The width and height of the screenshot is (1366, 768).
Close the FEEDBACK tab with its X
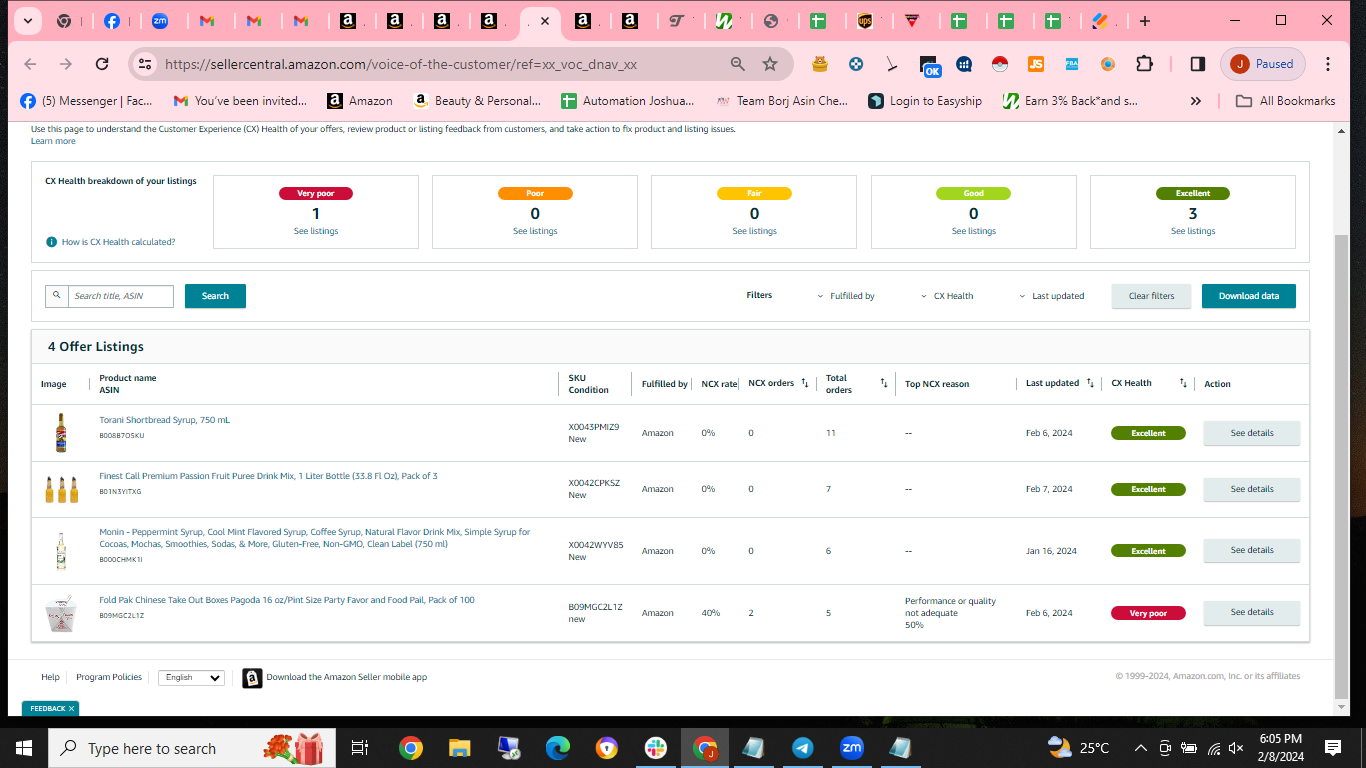(71, 708)
